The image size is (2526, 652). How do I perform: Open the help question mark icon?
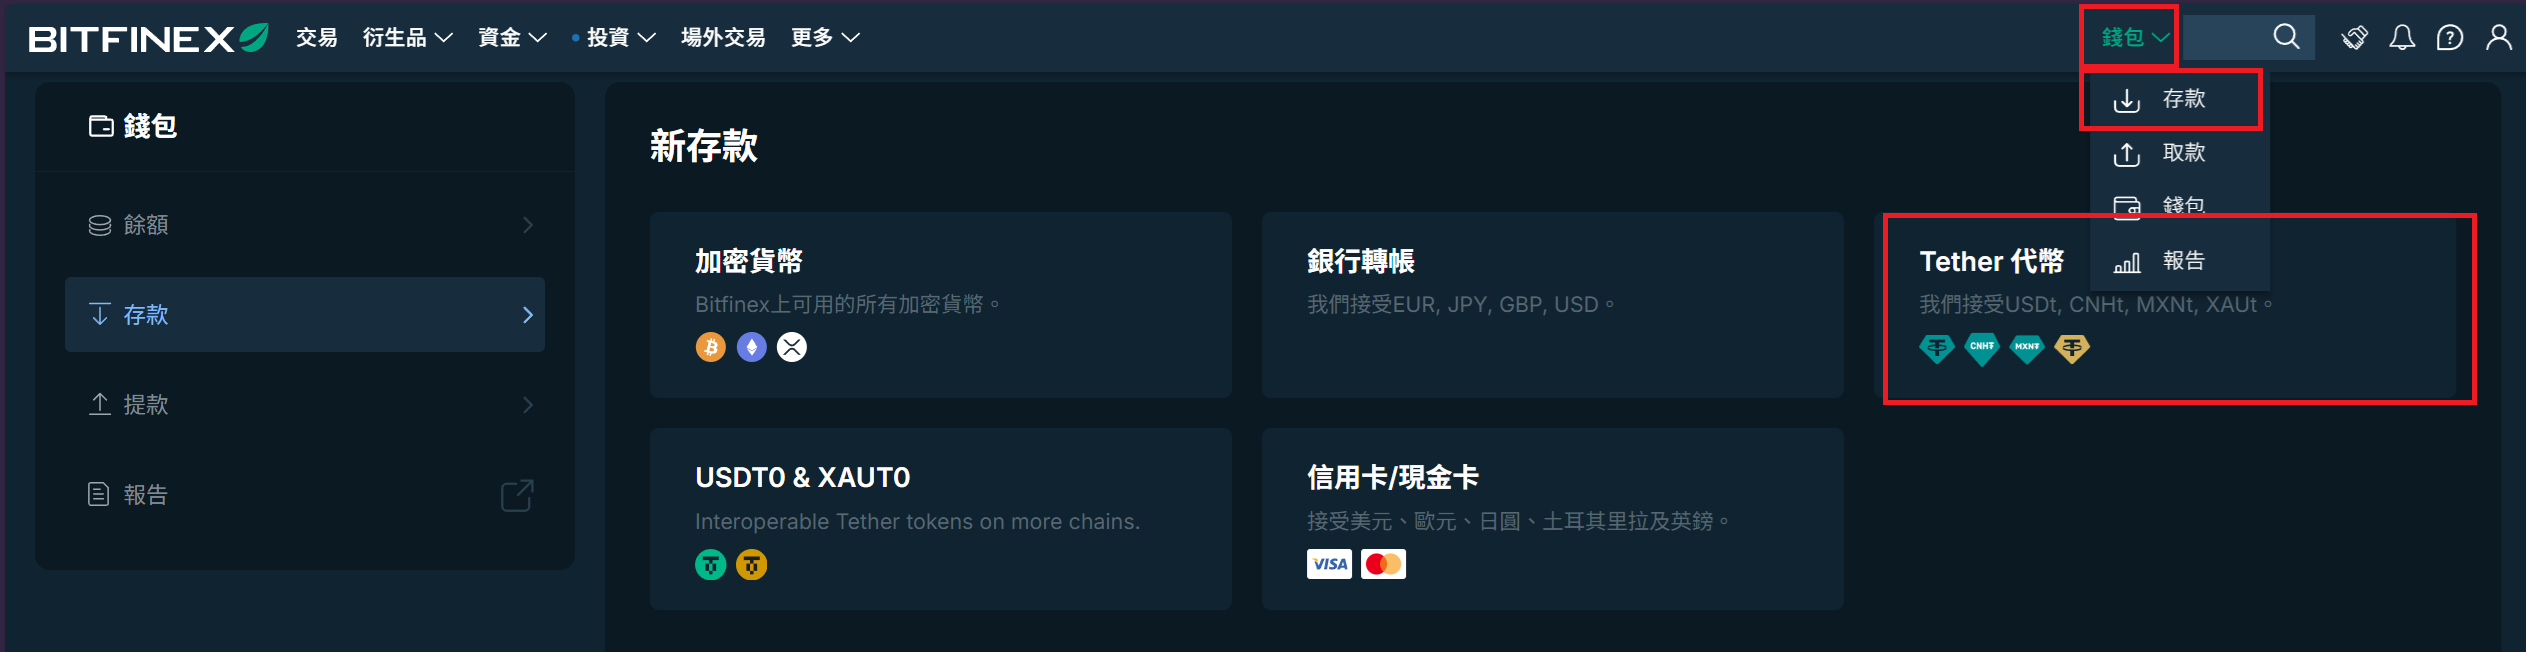click(2450, 38)
